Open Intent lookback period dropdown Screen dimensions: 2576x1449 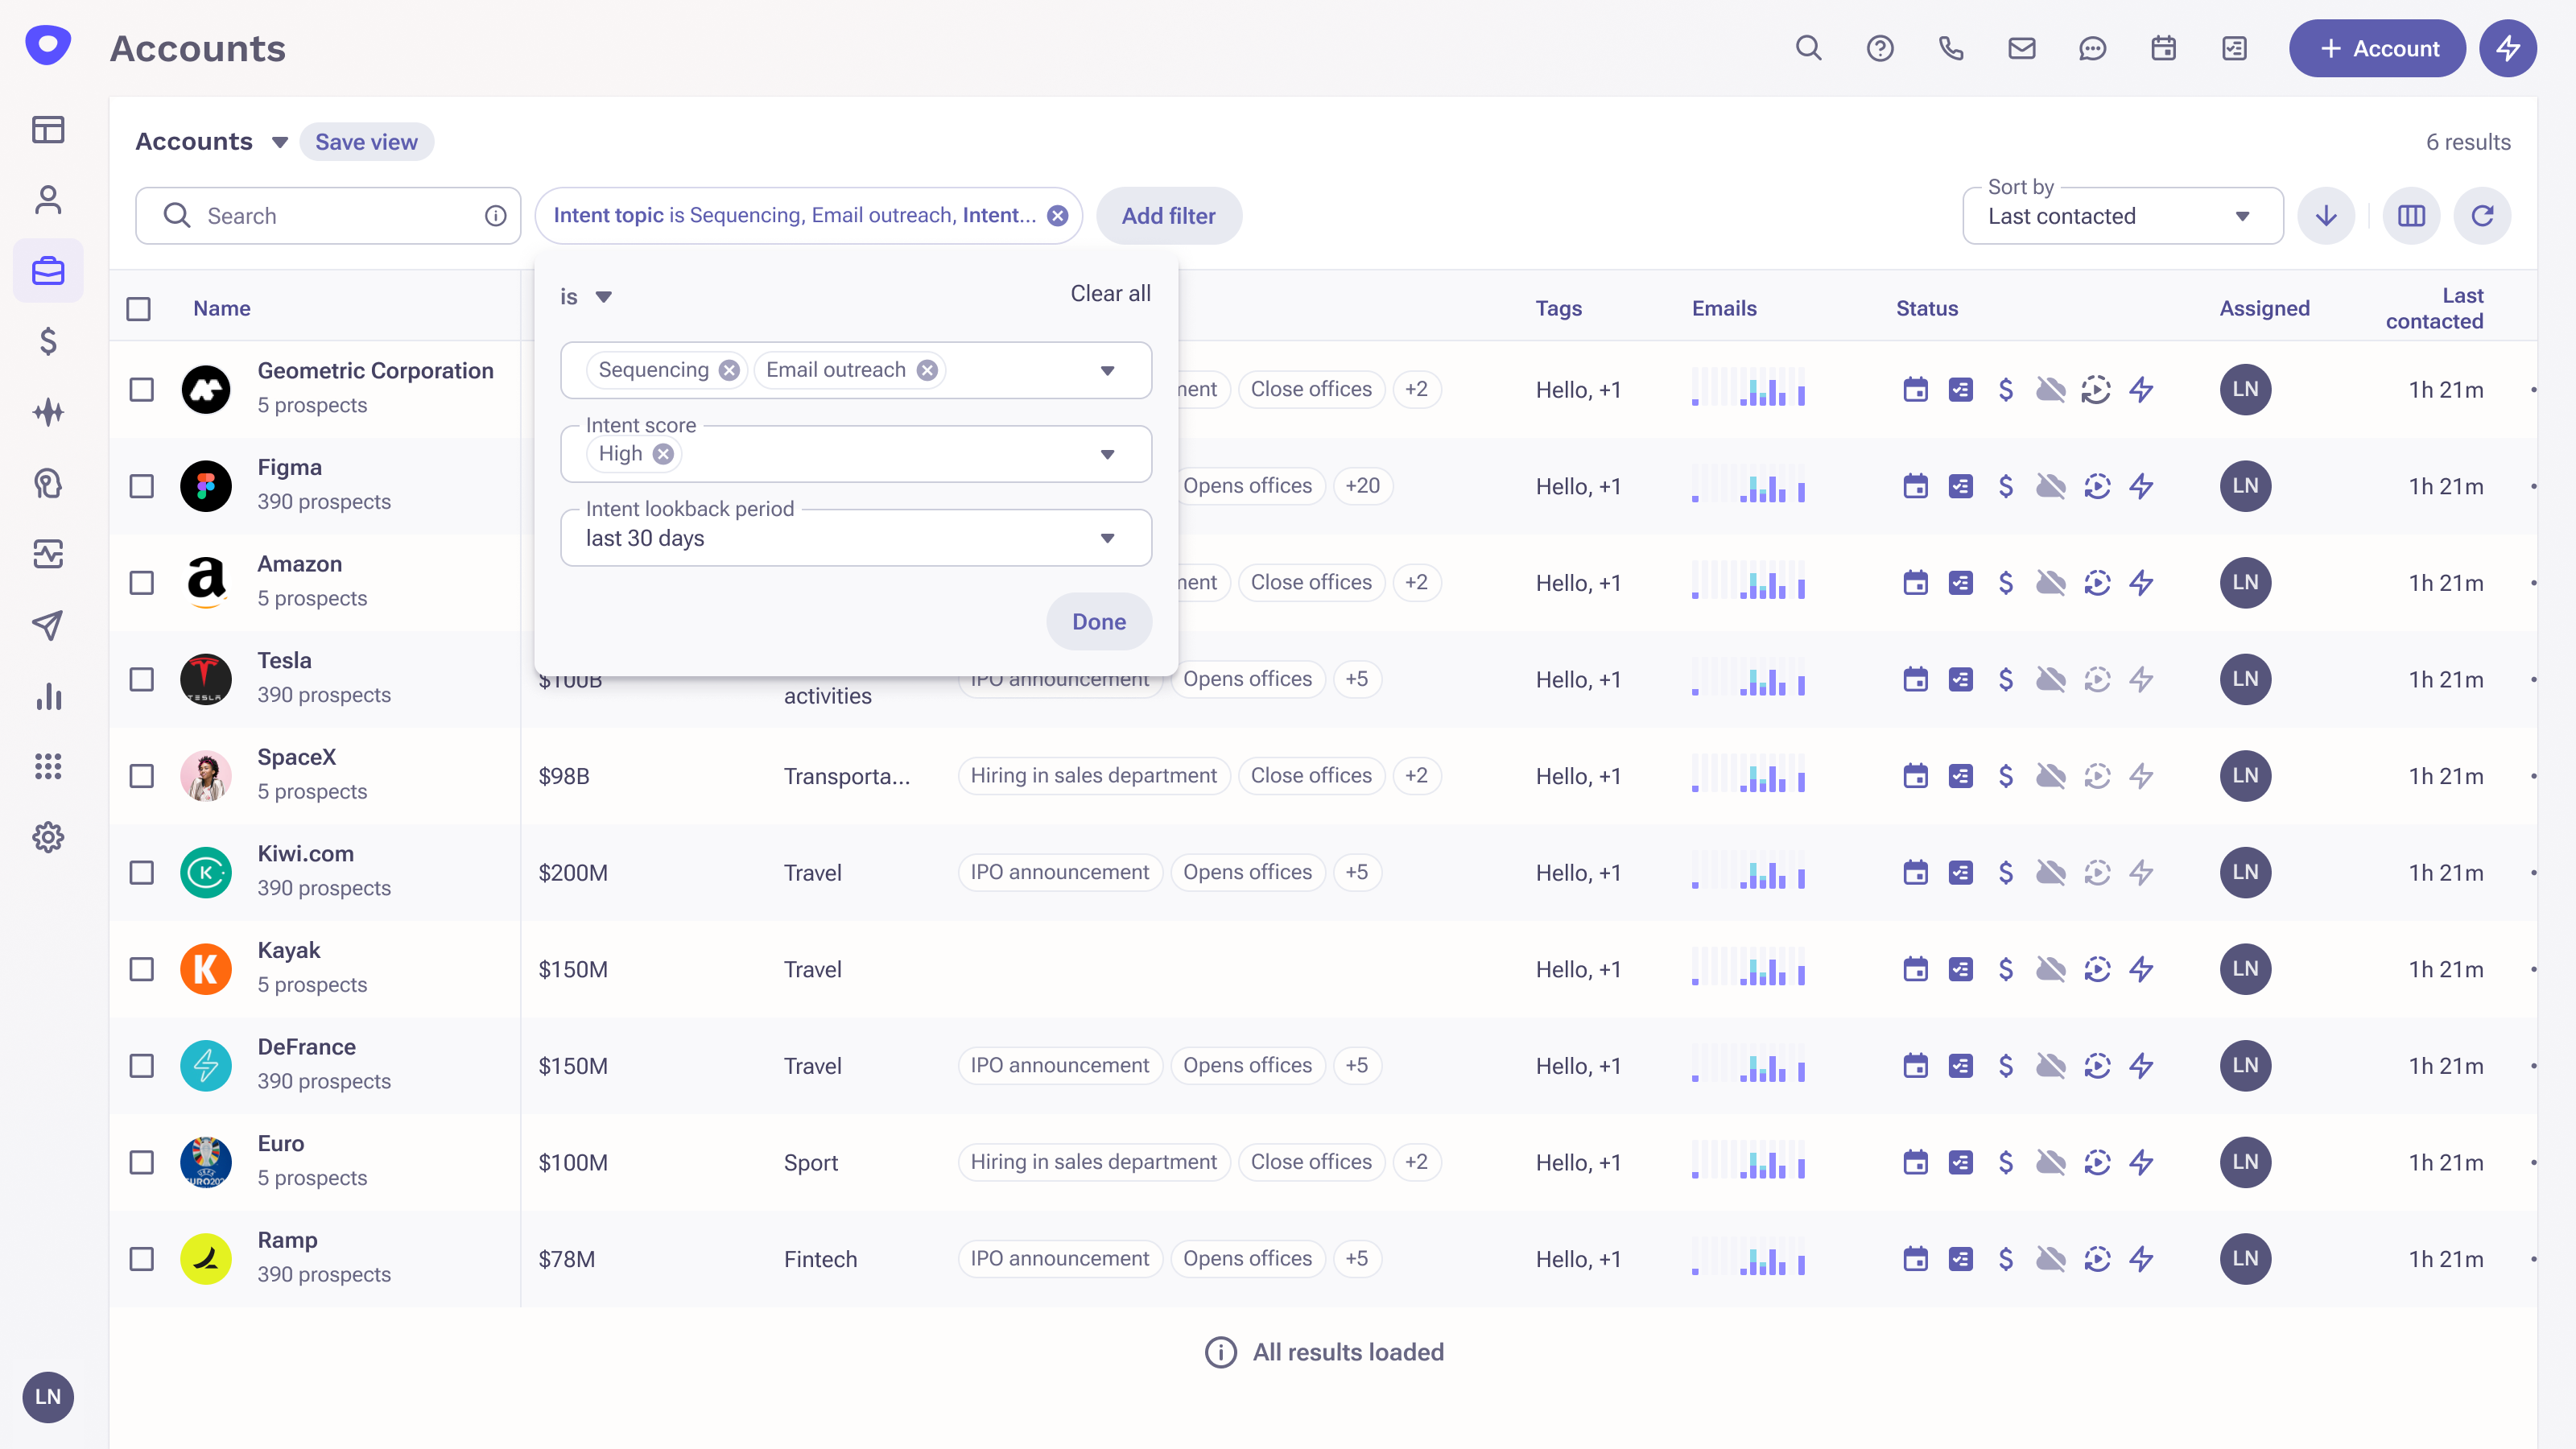(1107, 538)
